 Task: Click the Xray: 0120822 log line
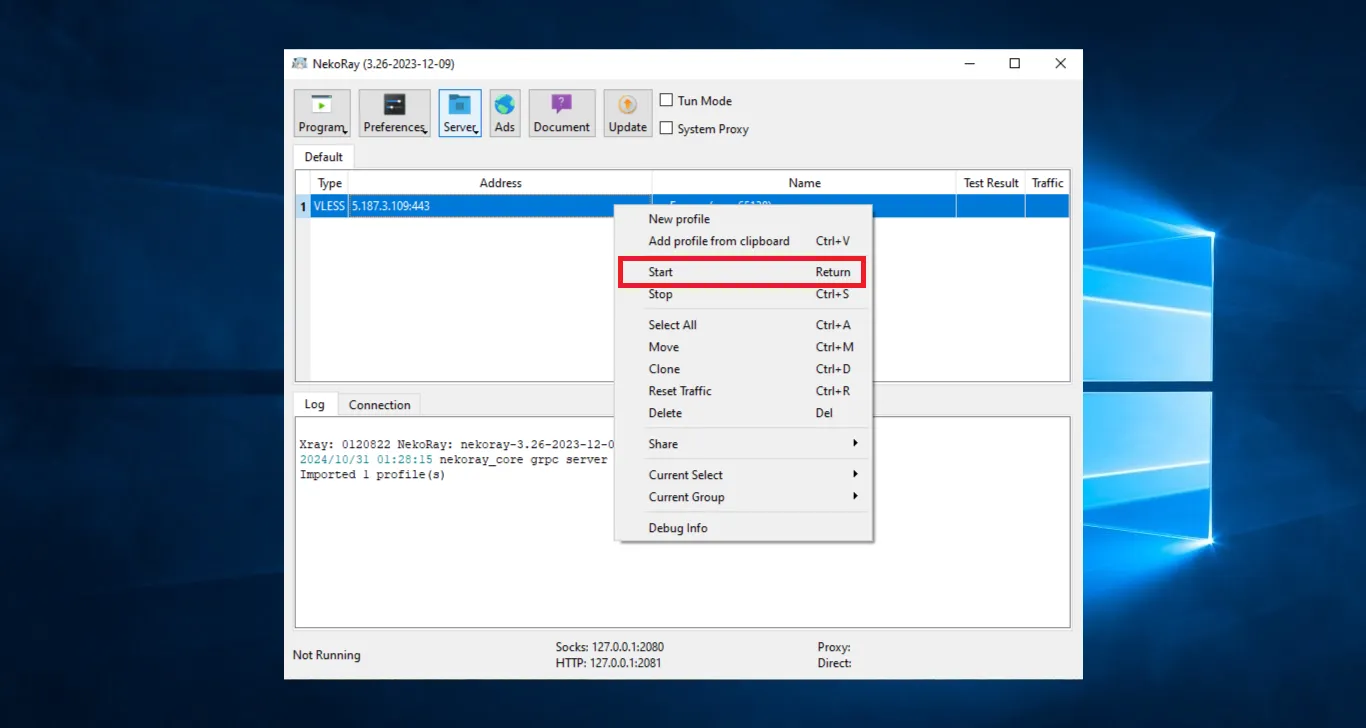pyautogui.click(x=456, y=444)
